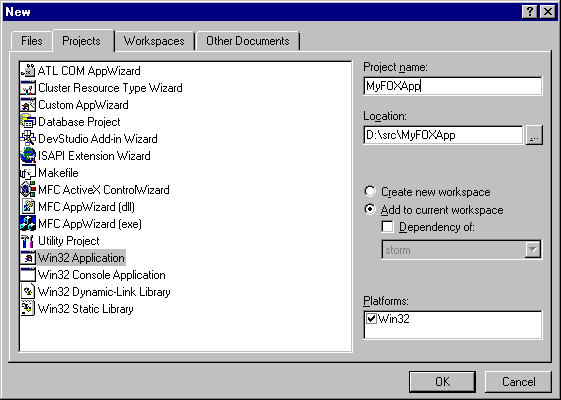This screenshot has width=561, height=400.
Task: Click into the Project name field
Action: (x=453, y=86)
